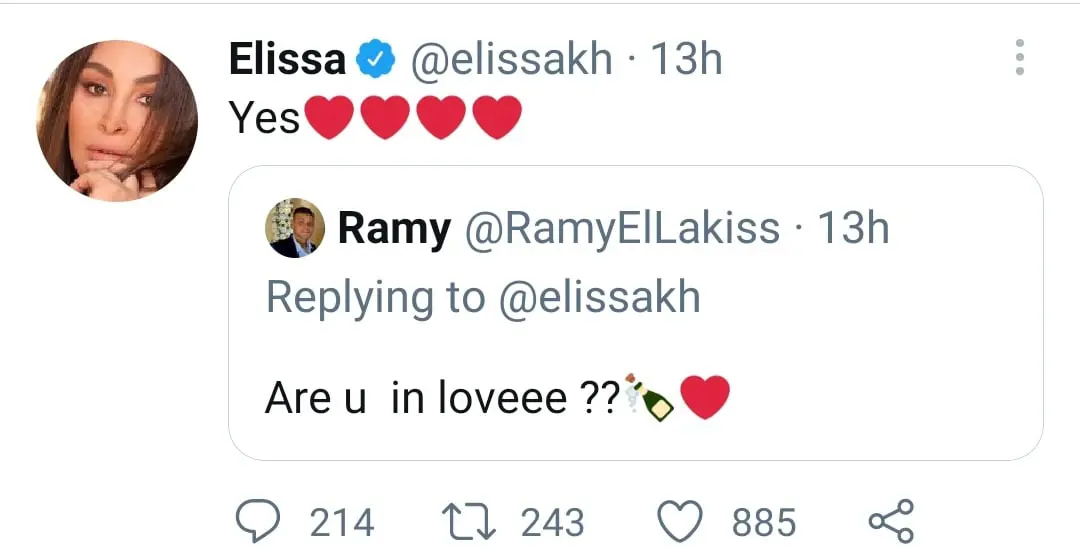Retweet this post using the arrows icon
This screenshot has height=554, width=1080.
point(468,522)
